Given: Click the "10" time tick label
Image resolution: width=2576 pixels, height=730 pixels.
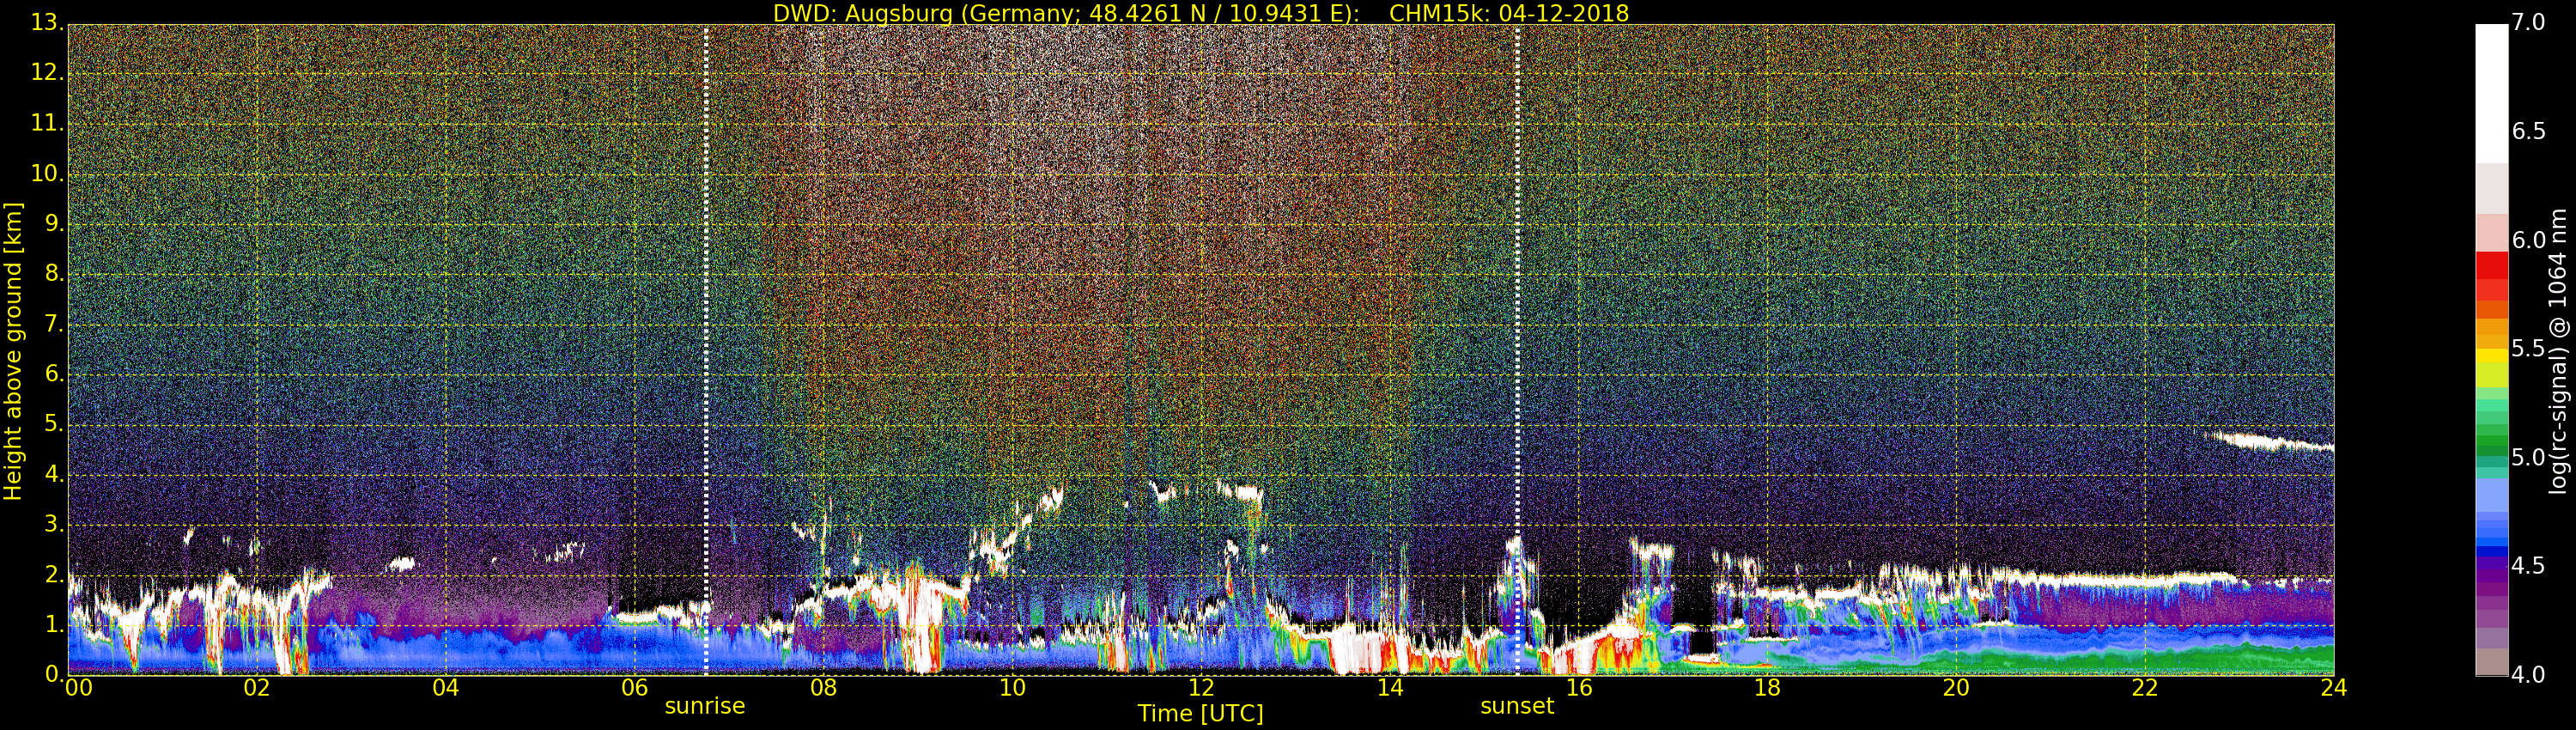Looking at the screenshot, I should [1012, 688].
